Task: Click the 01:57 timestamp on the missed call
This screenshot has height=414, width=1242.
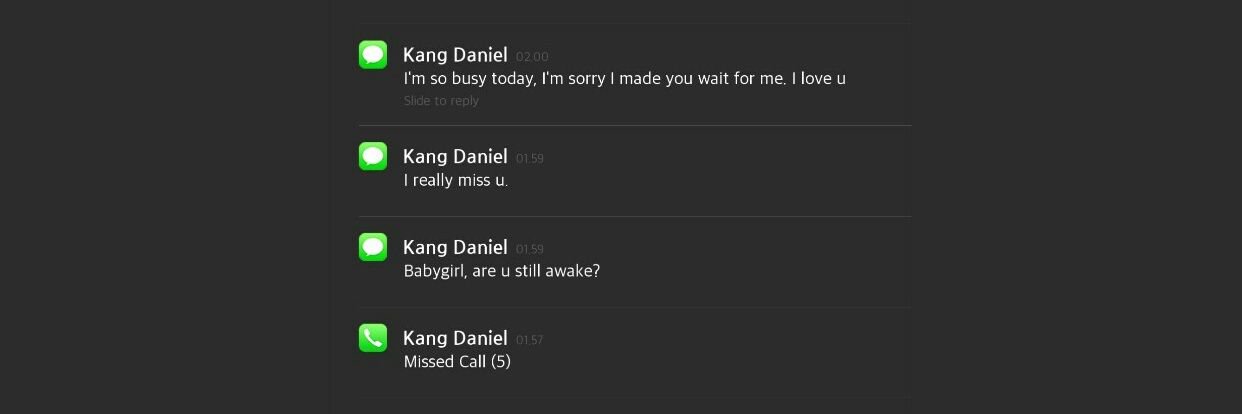Action: (530, 340)
